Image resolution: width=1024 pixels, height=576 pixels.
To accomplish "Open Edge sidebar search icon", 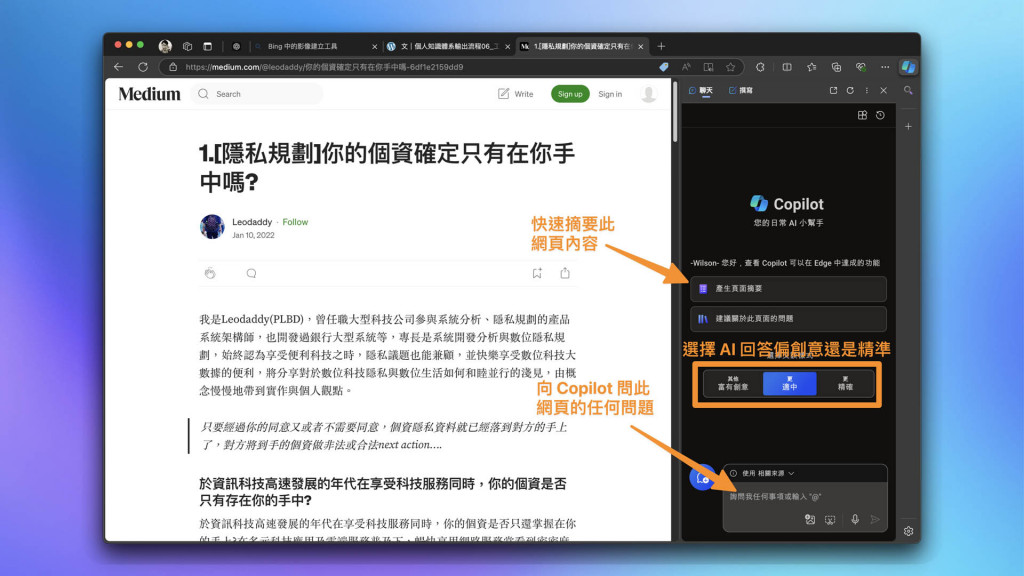I will (908, 90).
